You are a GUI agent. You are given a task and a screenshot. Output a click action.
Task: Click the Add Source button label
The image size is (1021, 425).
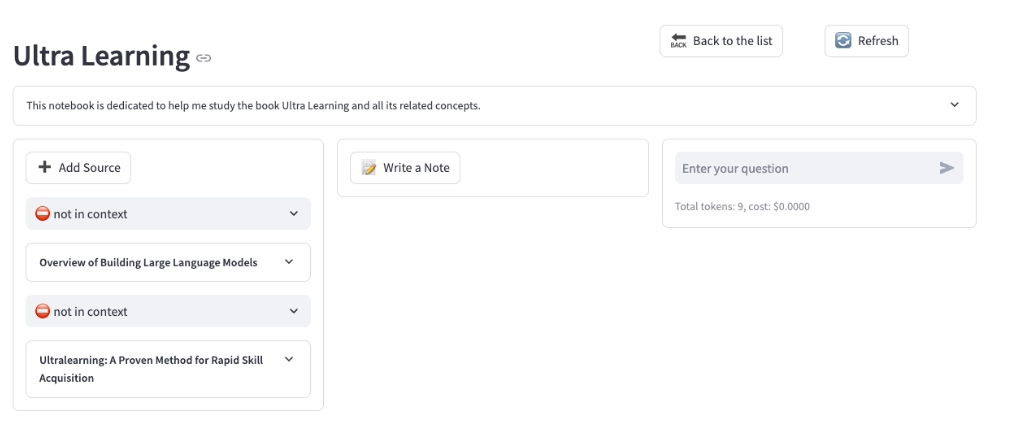tap(89, 168)
